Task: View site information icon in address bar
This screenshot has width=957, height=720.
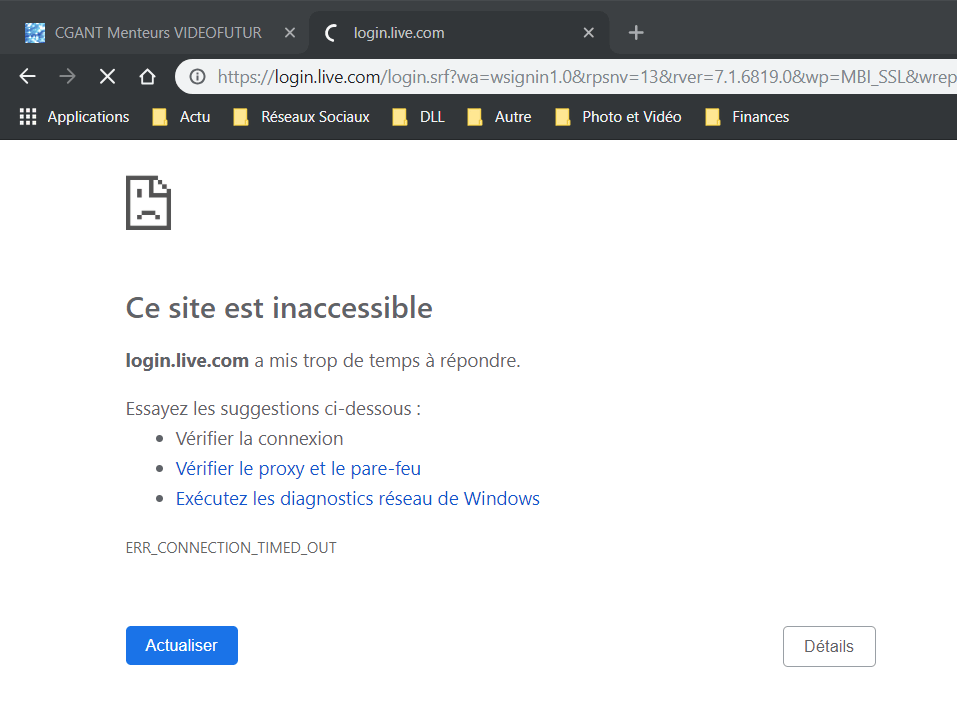Action: pos(197,76)
